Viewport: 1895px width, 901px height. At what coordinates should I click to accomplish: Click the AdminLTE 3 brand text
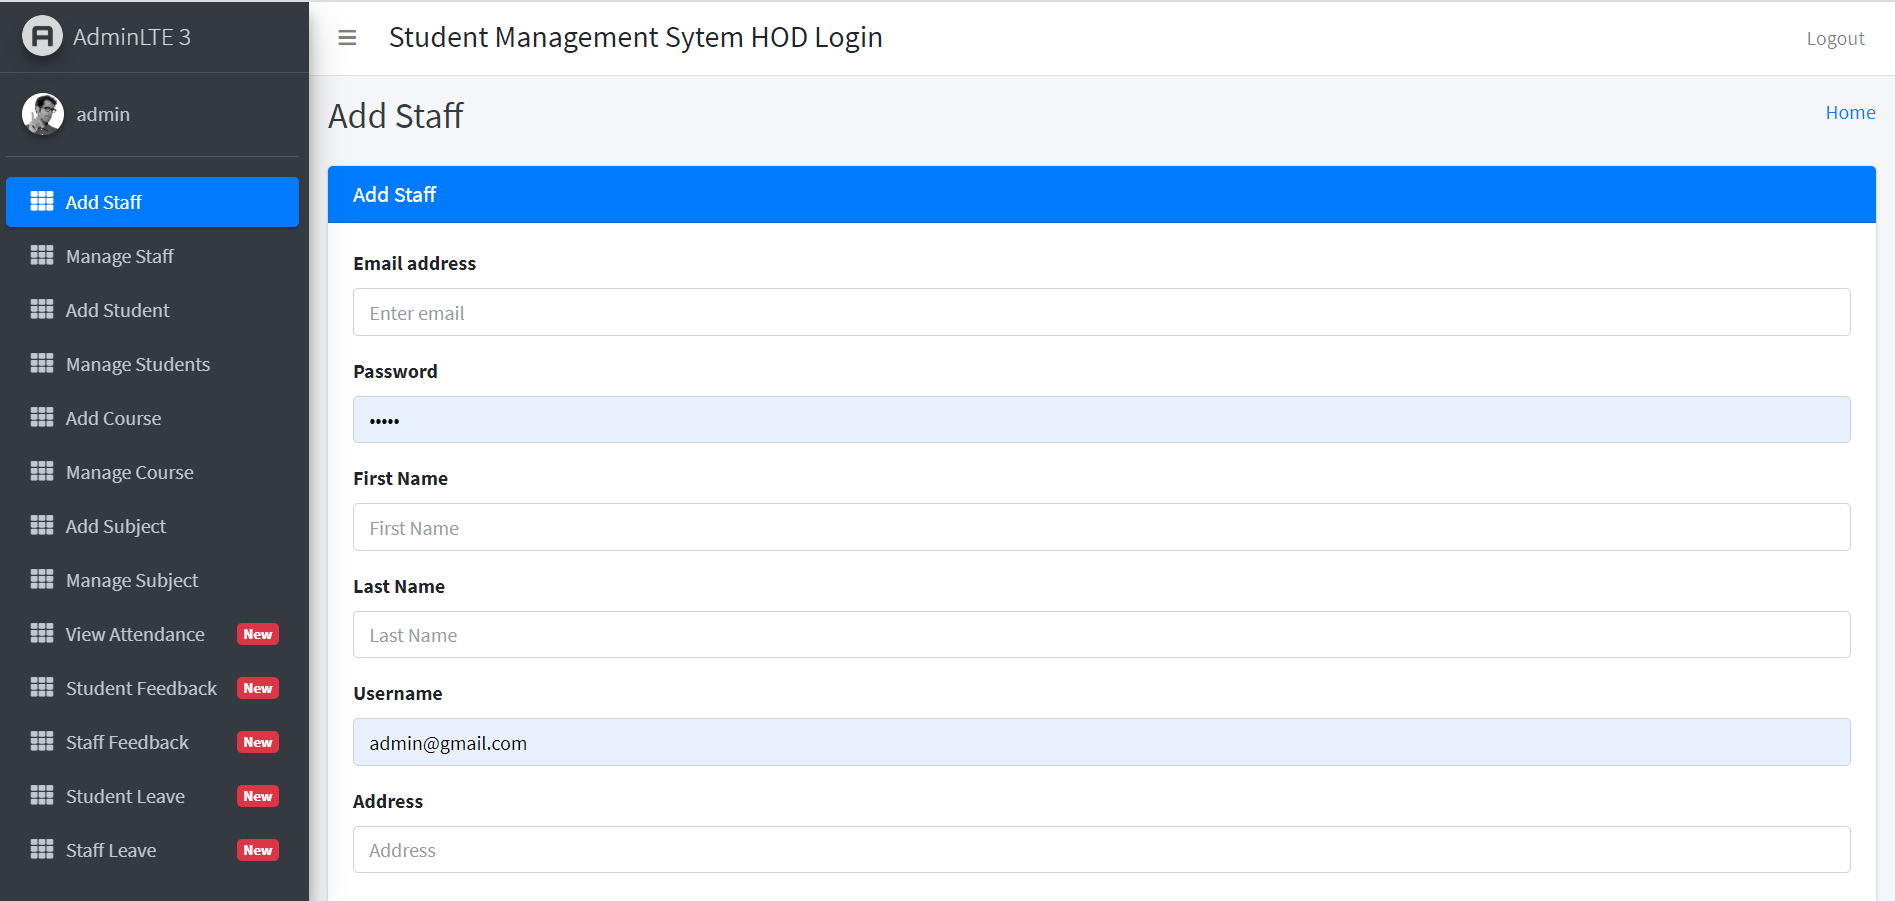(132, 37)
